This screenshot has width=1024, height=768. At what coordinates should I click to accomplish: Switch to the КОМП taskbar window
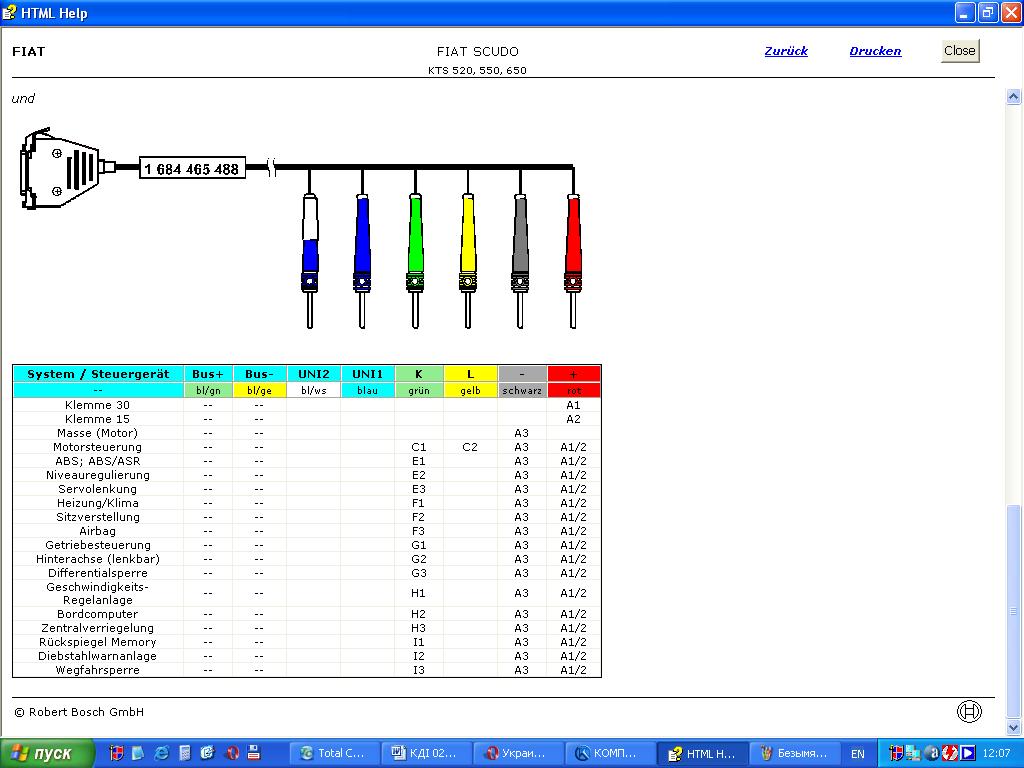click(612, 753)
